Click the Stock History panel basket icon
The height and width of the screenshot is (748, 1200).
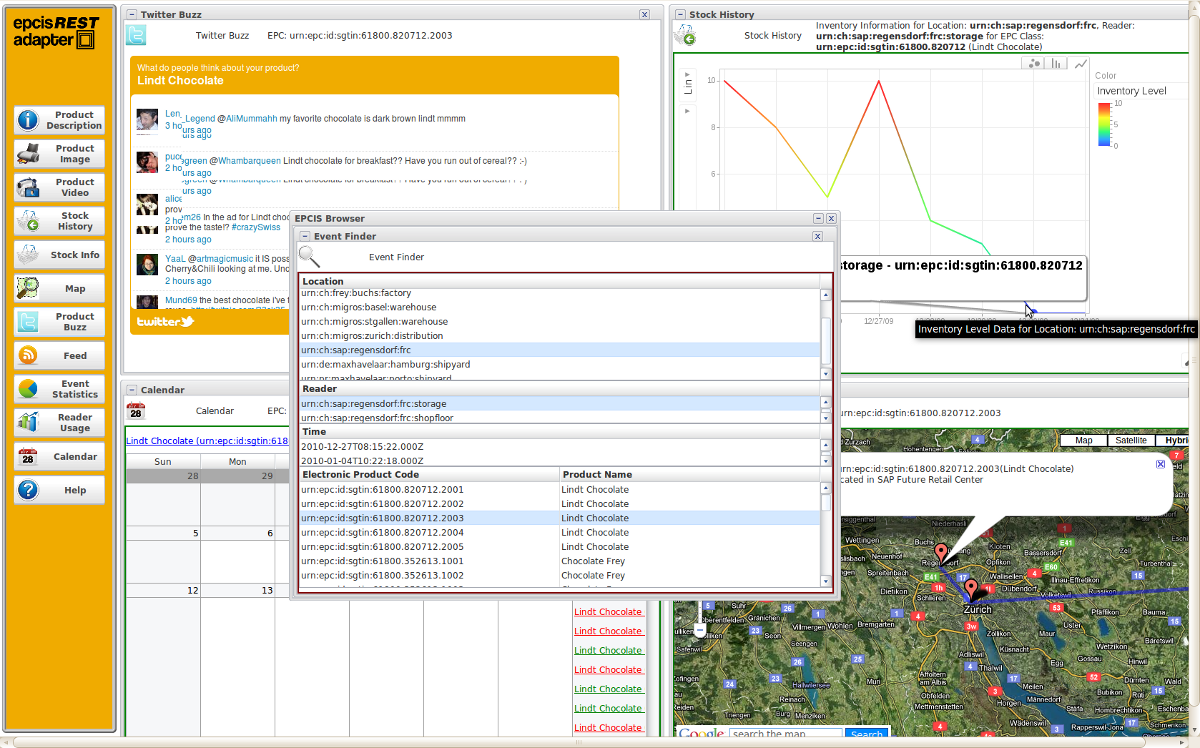point(685,36)
